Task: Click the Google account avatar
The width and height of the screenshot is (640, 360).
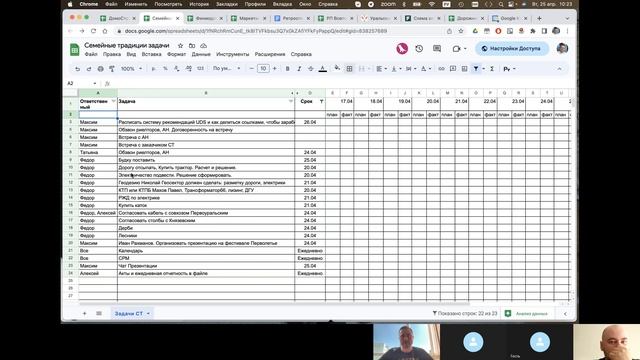Action: click(x=562, y=49)
